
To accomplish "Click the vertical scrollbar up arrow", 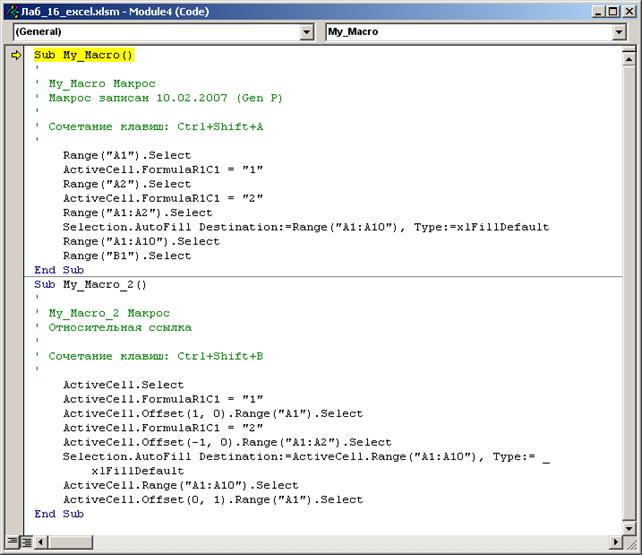I will click(629, 59).
